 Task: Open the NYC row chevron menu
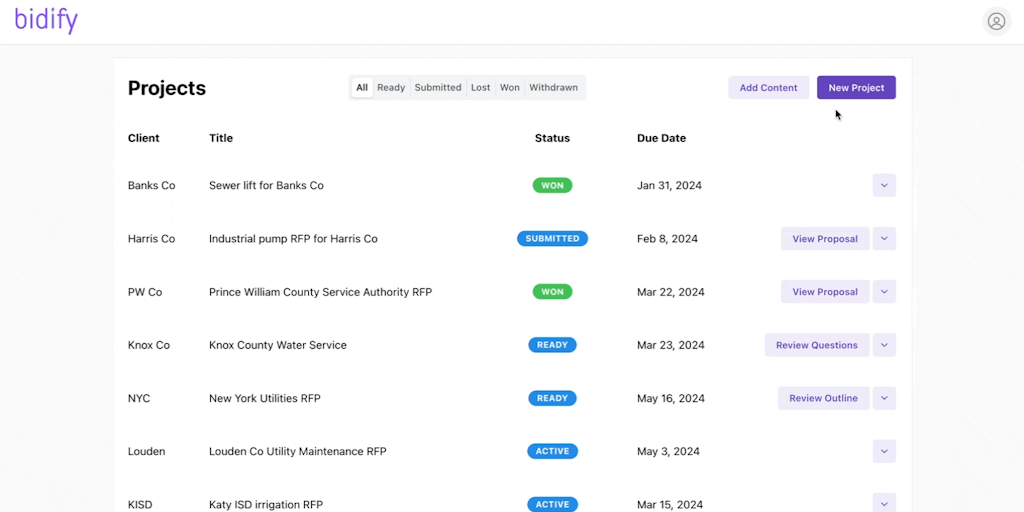click(x=884, y=398)
